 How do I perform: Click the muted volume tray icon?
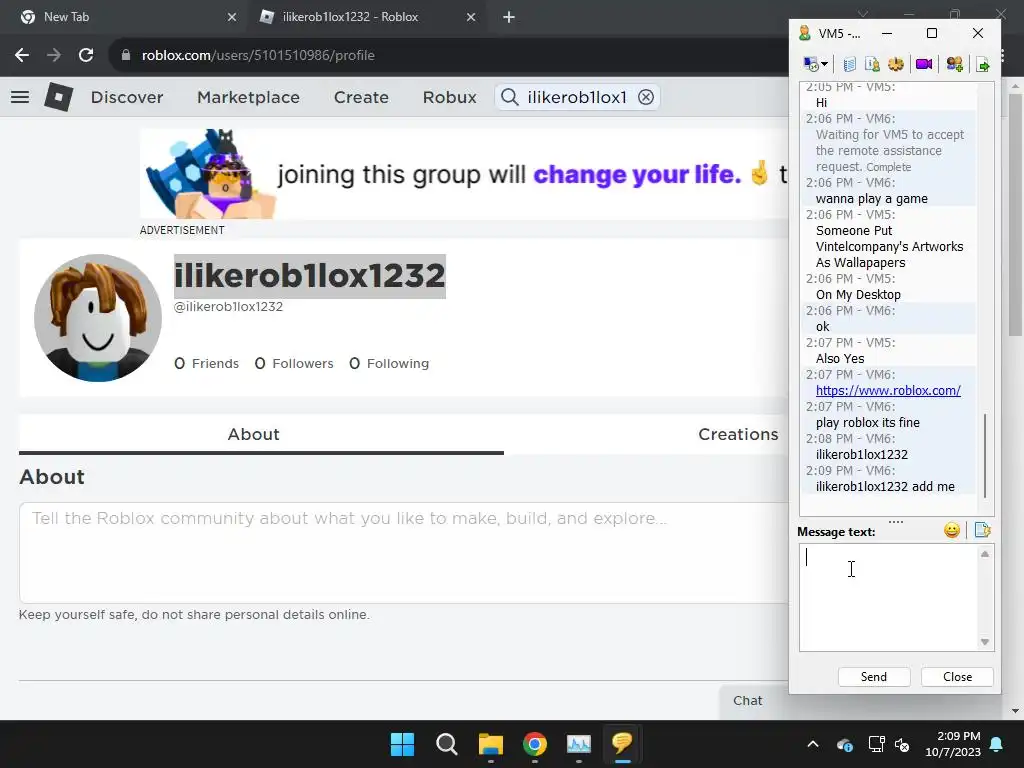902,744
